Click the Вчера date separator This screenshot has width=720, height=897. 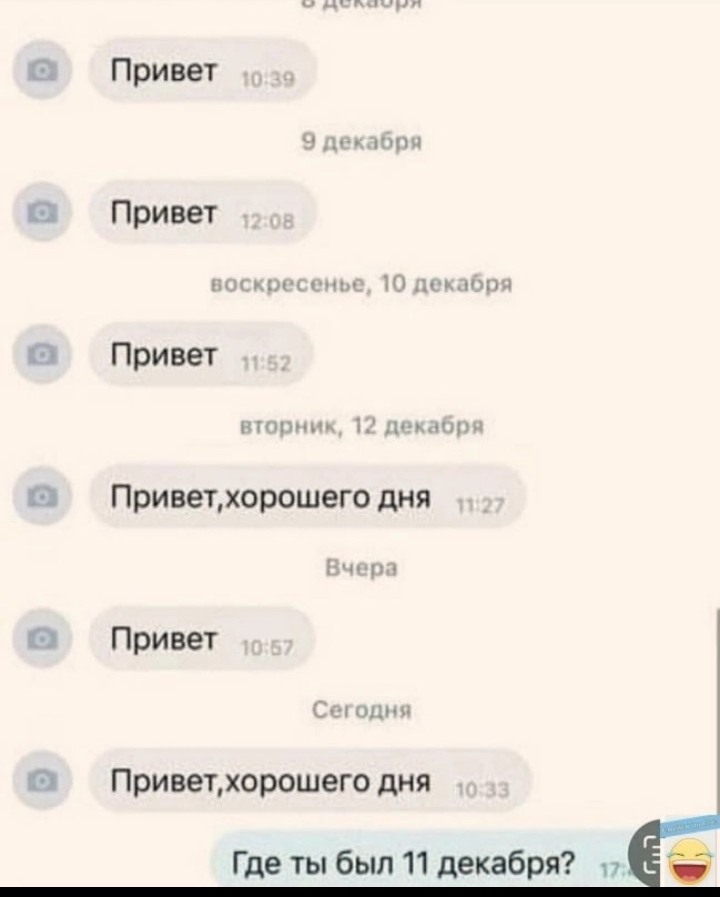point(361,568)
